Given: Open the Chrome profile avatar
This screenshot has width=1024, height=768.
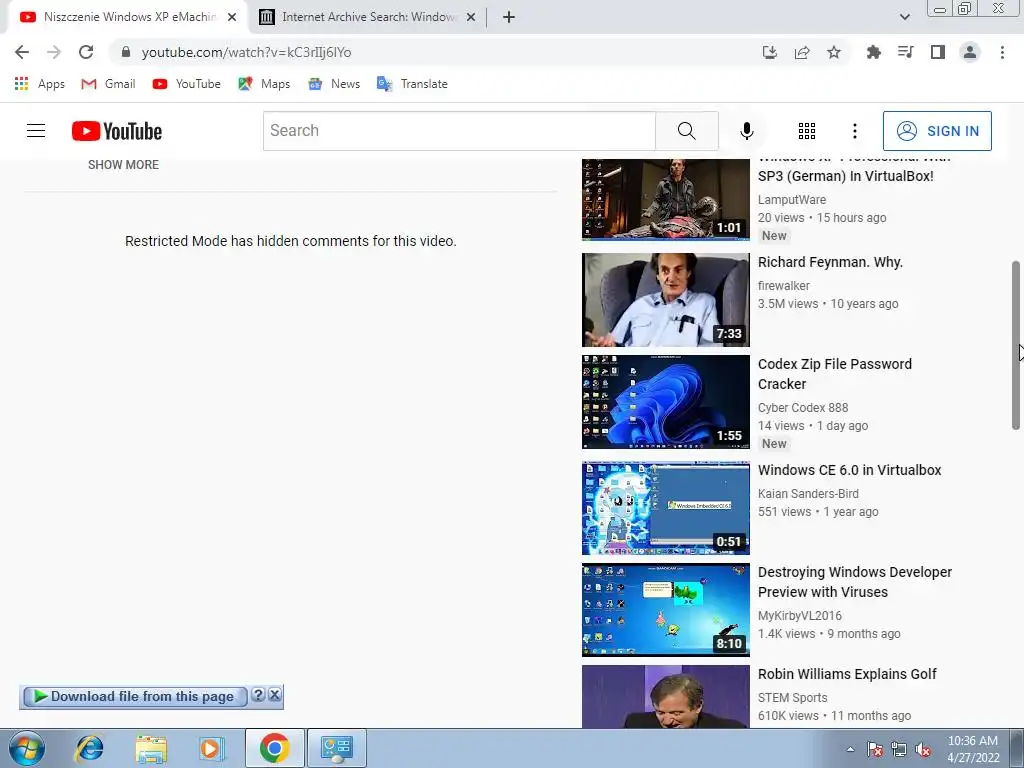Looking at the screenshot, I should [x=970, y=52].
